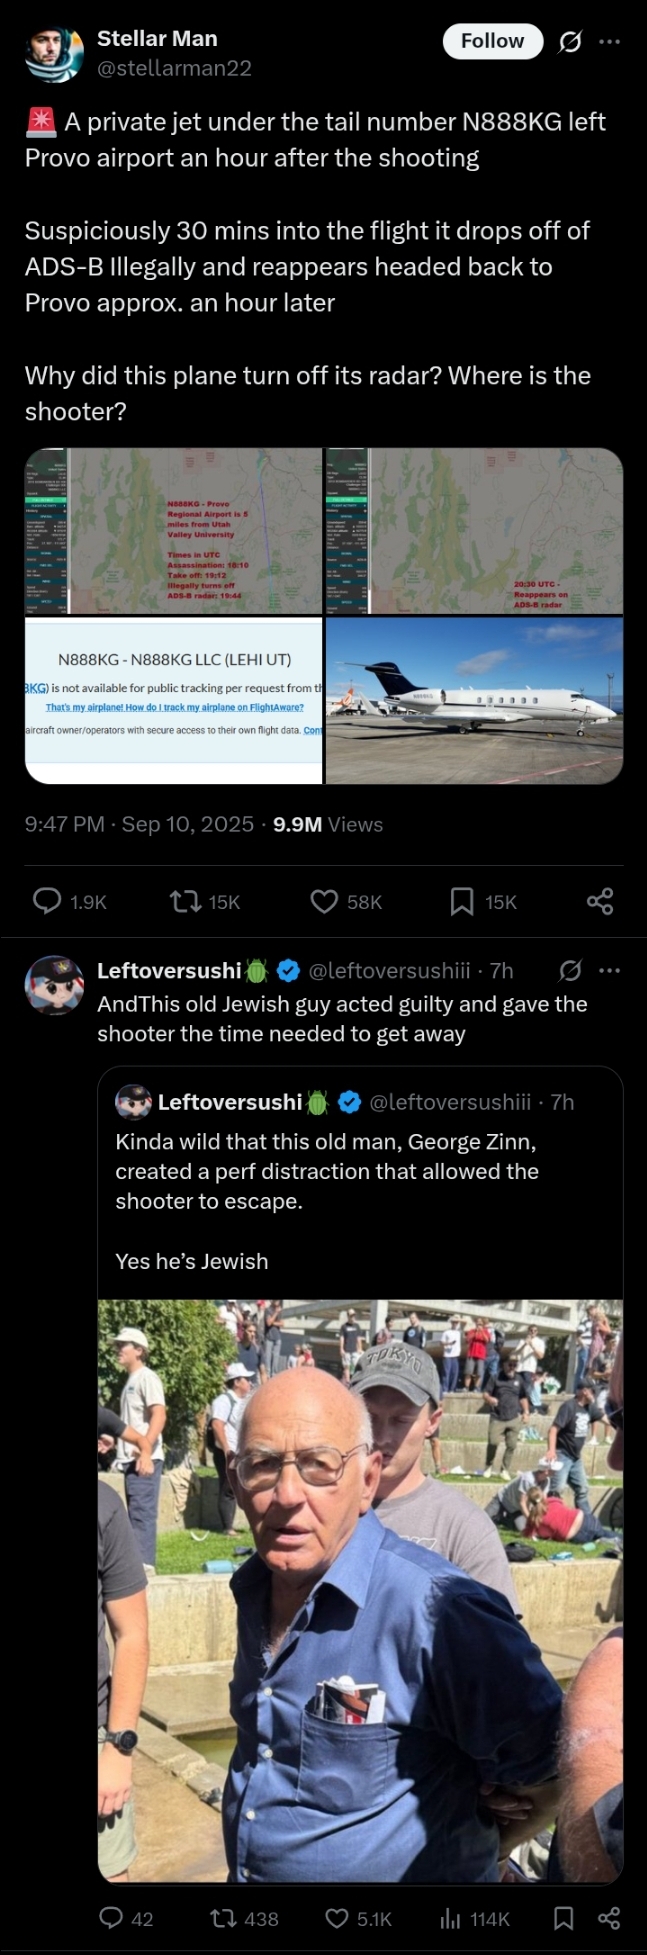View analytics showing 114K views
Screen dimensions: 647x1955
(x=450, y=1918)
